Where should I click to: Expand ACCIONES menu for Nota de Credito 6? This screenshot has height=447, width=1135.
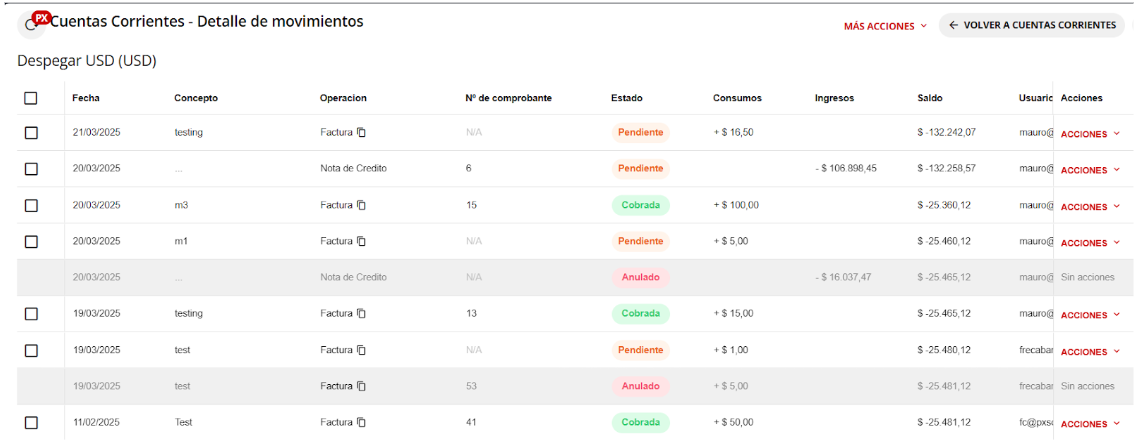tap(1090, 170)
